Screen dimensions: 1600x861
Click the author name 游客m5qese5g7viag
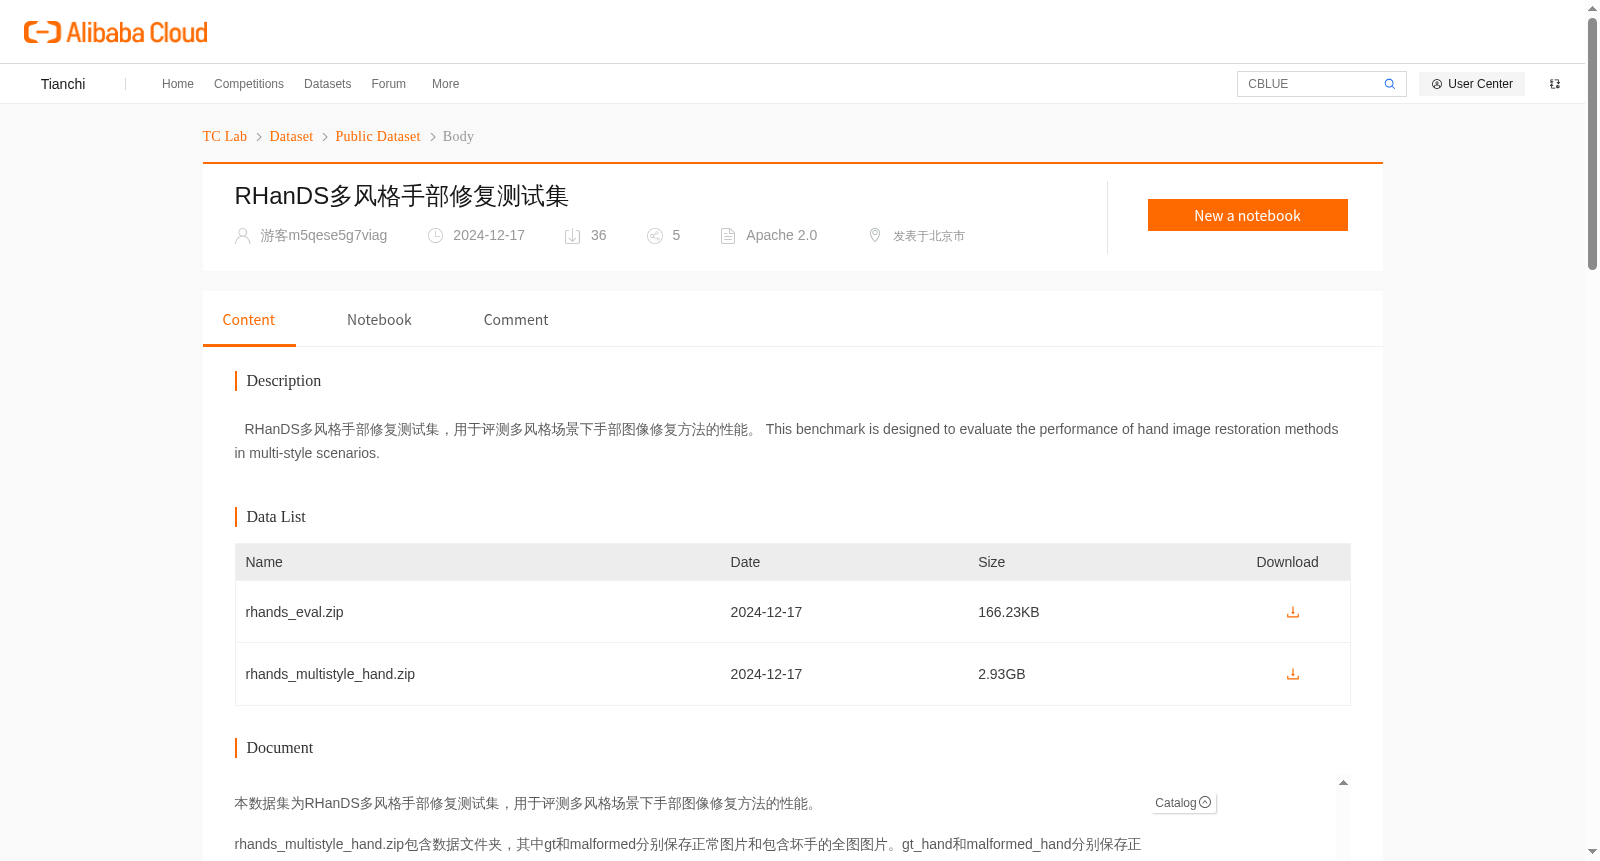point(324,235)
